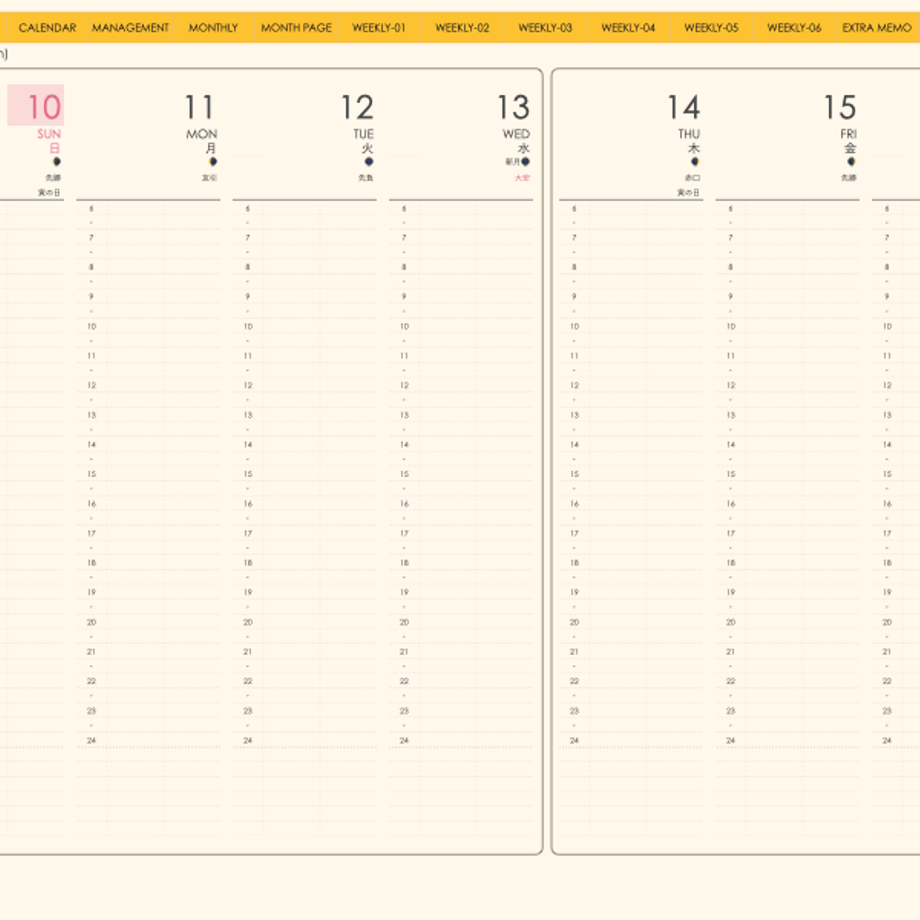Navigate to the WEEKLY-04 tab
Screen dimensions: 920x920
pos(628,28)
